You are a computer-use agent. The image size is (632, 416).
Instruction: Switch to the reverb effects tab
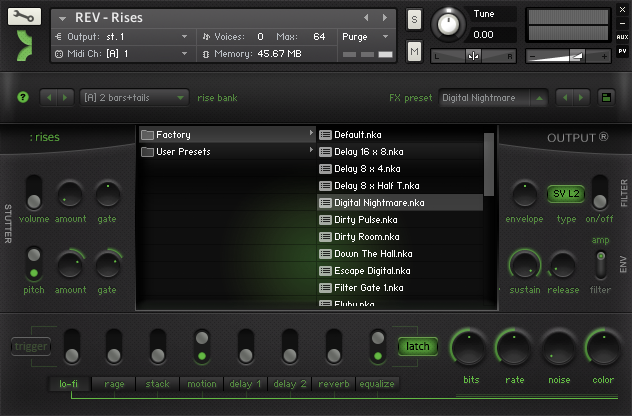tap(332, 383)
